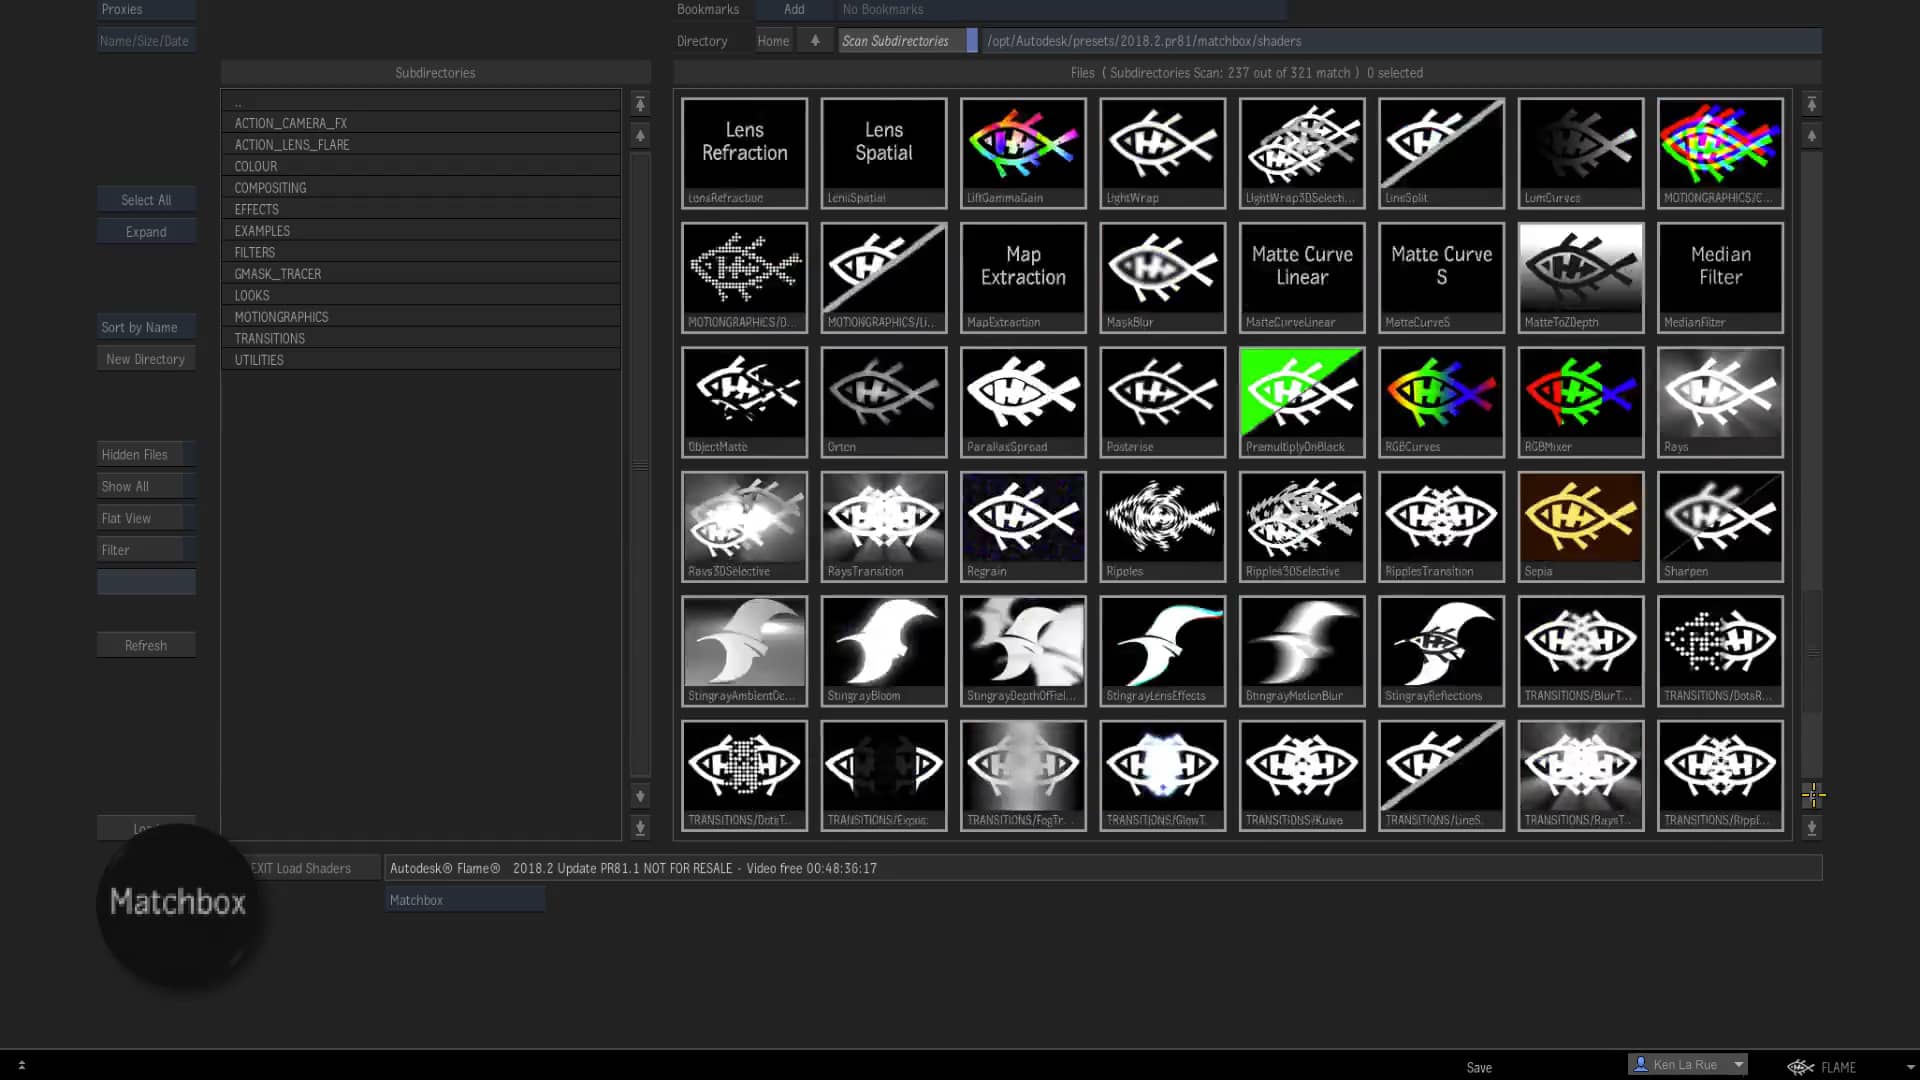Screen dimensions: 1920x1080
Task: Choose the StingrayReflections shader icon
Action: pos(1441,650)
